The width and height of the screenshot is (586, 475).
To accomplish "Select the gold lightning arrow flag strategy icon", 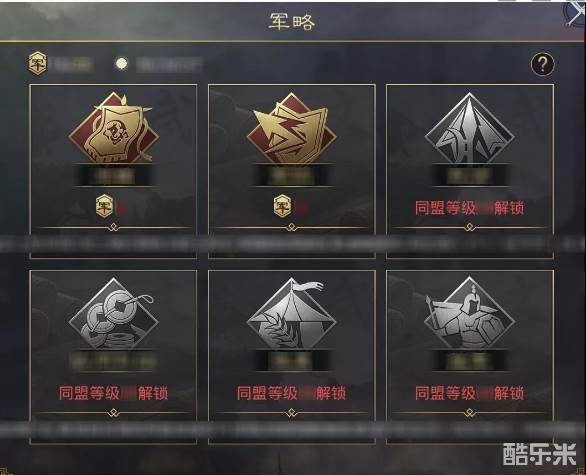I will coord(292,128).
